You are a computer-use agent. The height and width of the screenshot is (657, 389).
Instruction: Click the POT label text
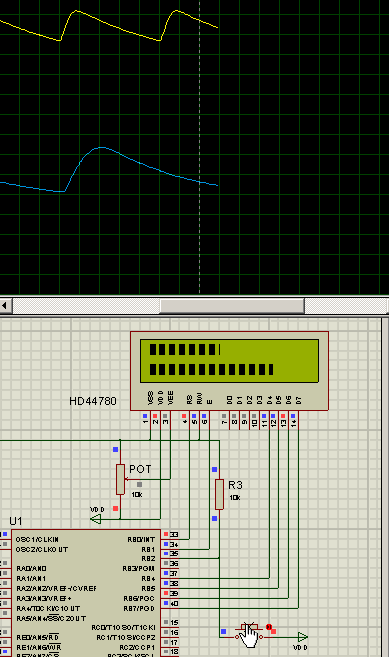(140, 469)
